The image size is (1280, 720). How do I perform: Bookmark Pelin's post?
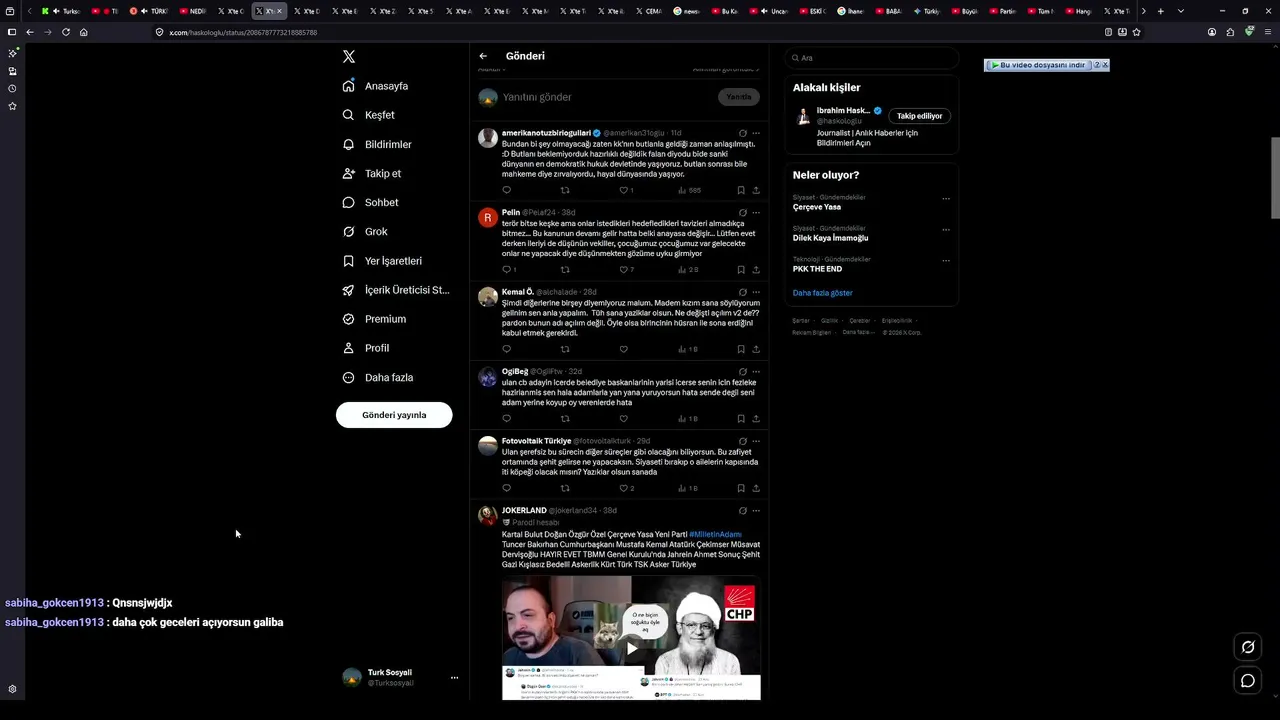pos(741,270)
